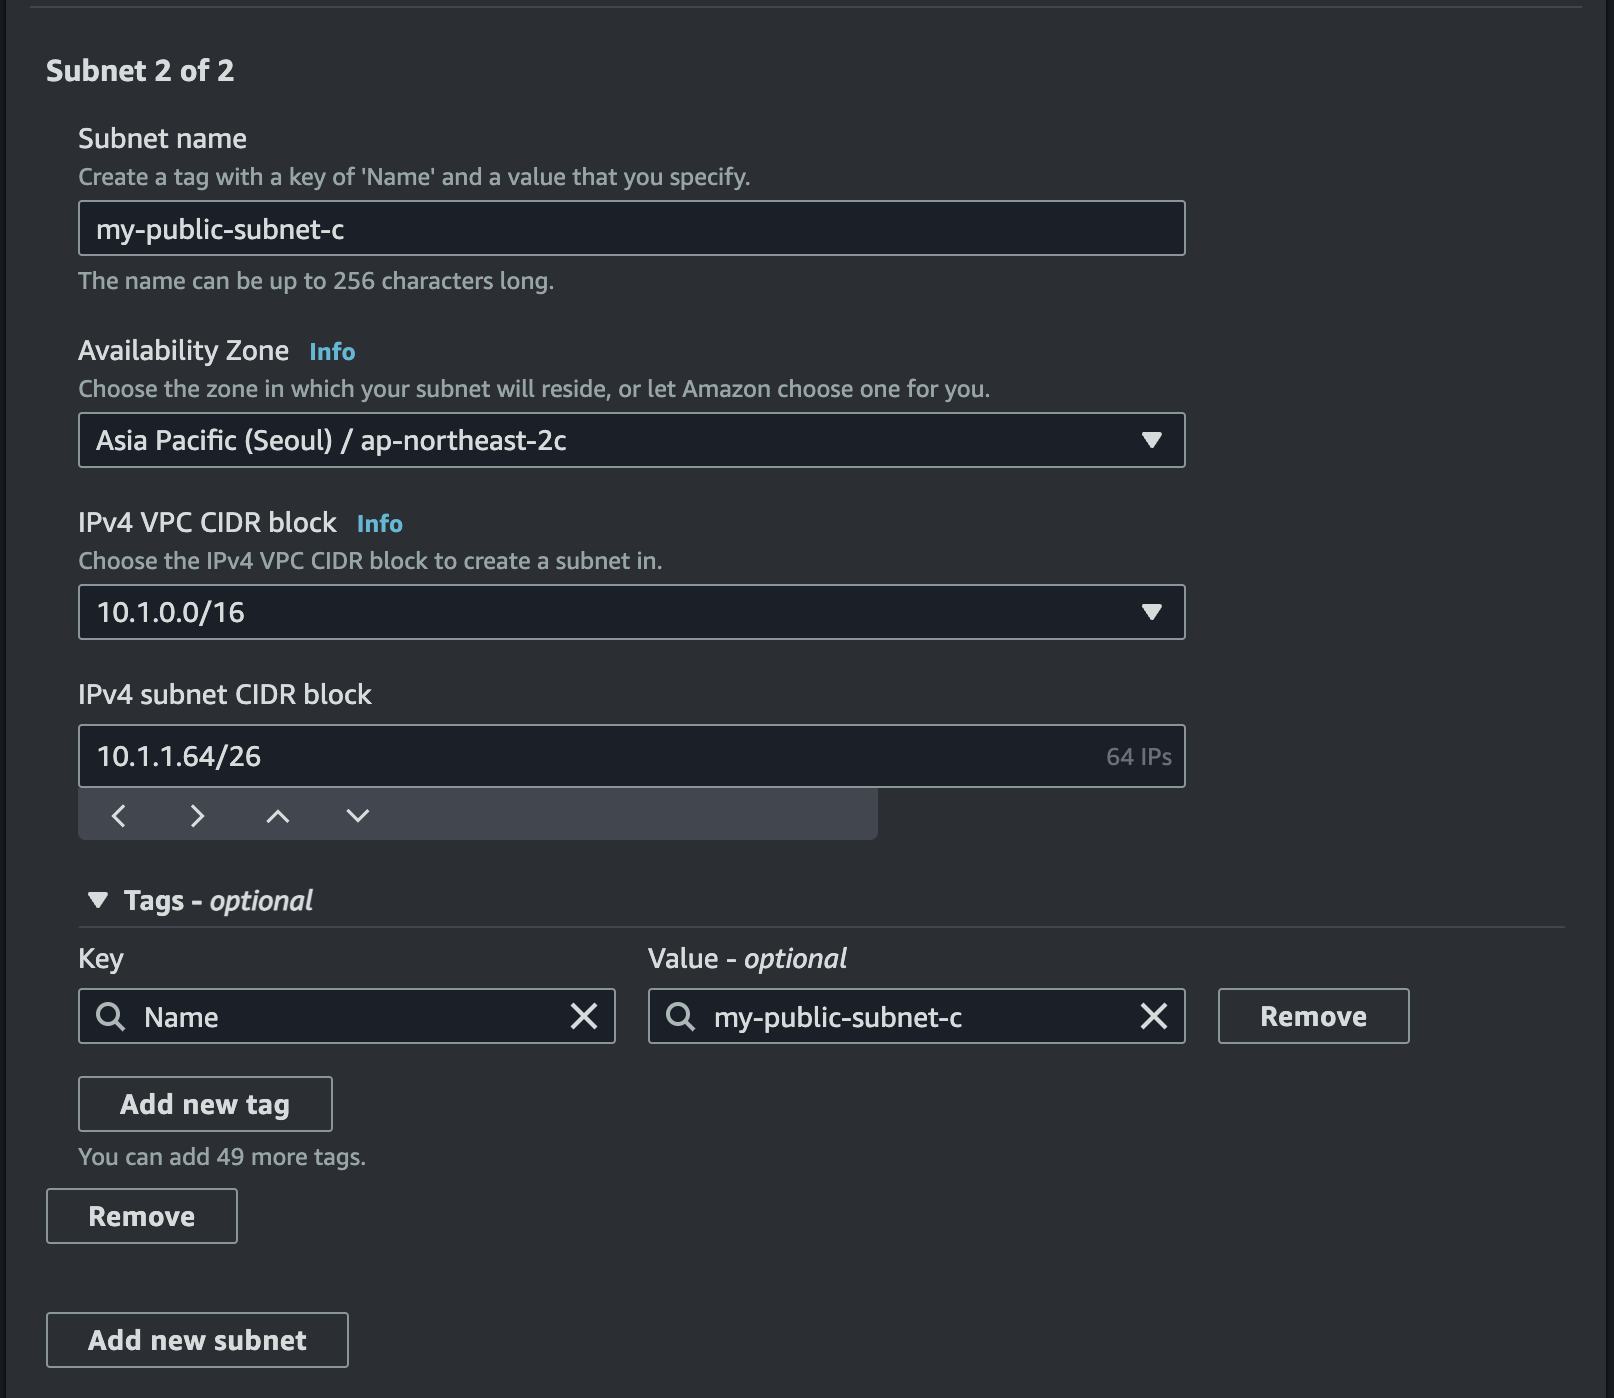
Task: Click the Subnet name input field
Action: tap(631, 228)
